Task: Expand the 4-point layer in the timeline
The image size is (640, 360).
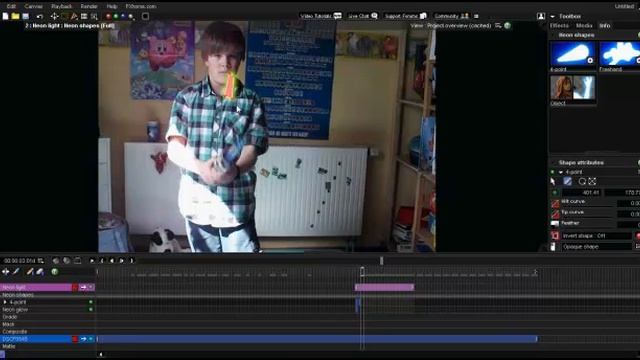Action: (5, 302)
